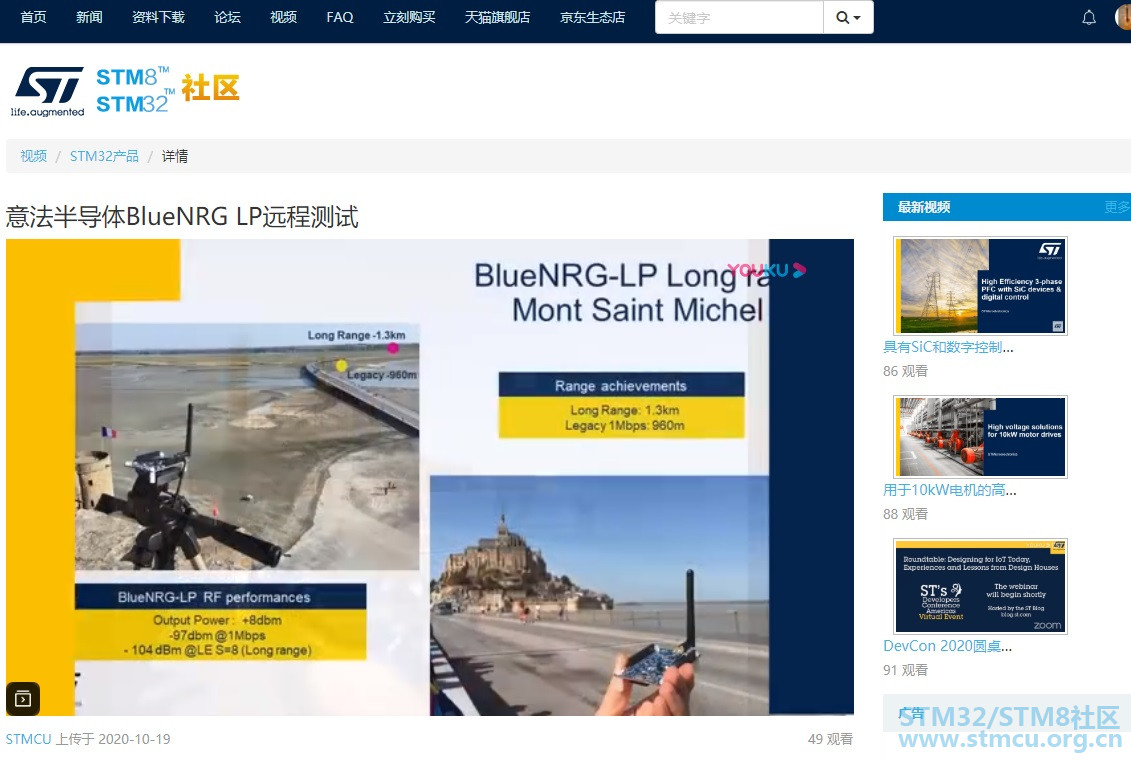The height and width of the screenshot is (762, 1131).
Task: Open the 具有SiC和数字控制... video link
Action: (x=949, y=347)
